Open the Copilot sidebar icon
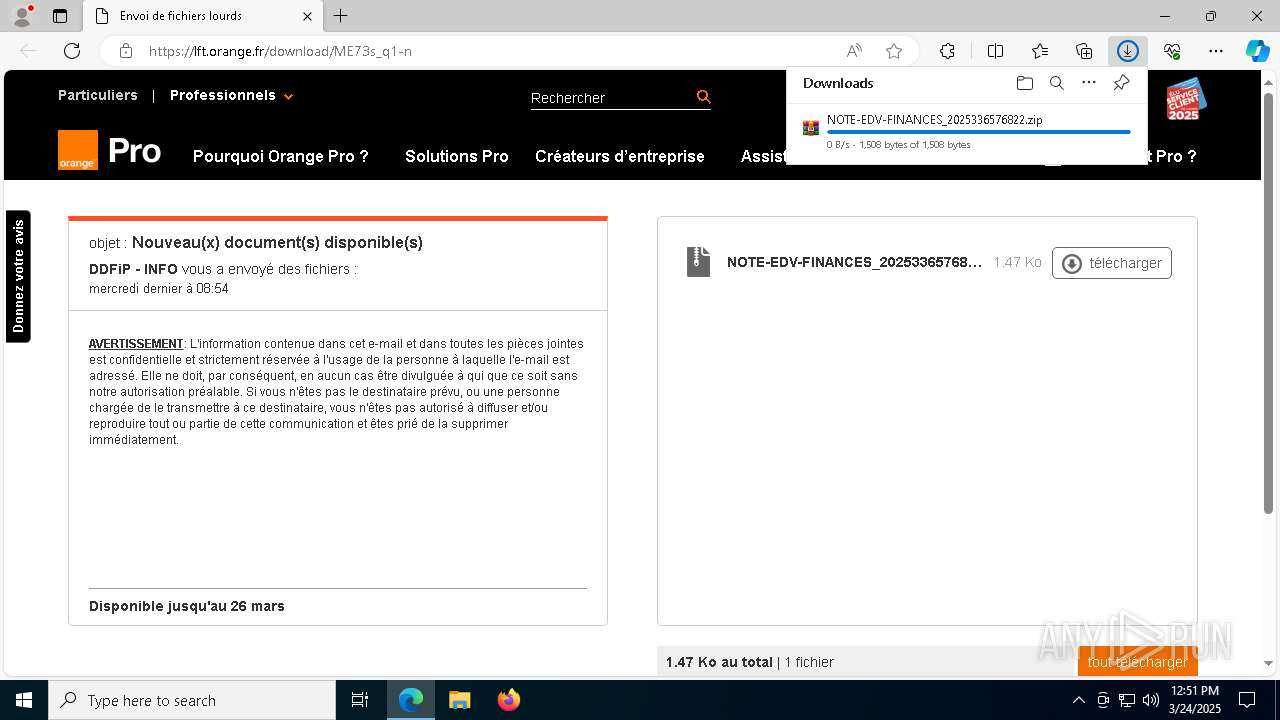 tap(1257, 51)
